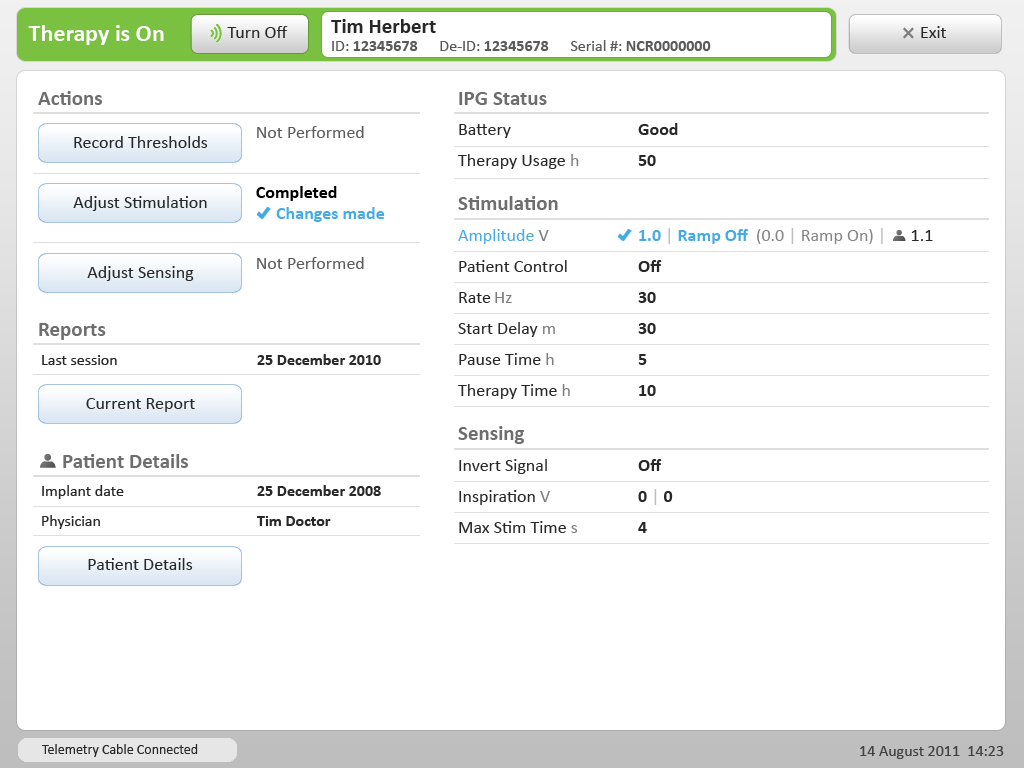Image resolution: width=1024 pixels, height=768 pixels.
Task: View the Current Report
Action: coord(140,404)
